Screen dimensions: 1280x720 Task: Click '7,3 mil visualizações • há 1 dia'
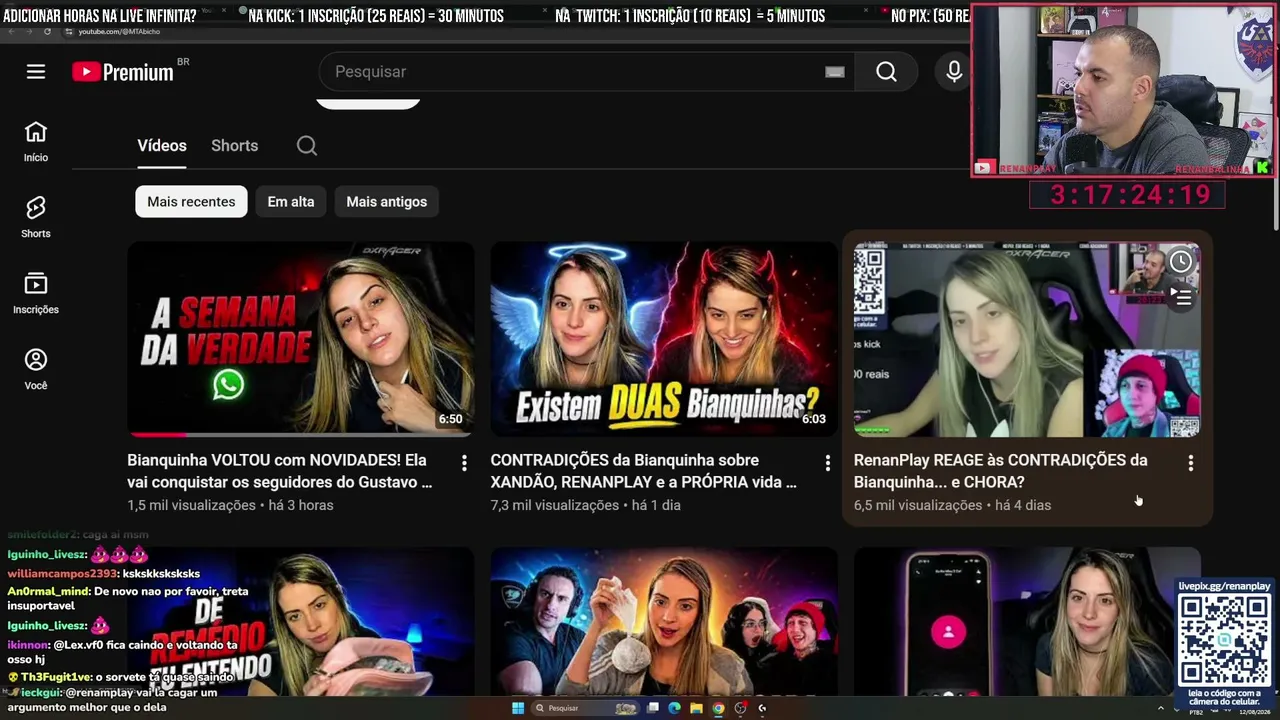(585, 505)
